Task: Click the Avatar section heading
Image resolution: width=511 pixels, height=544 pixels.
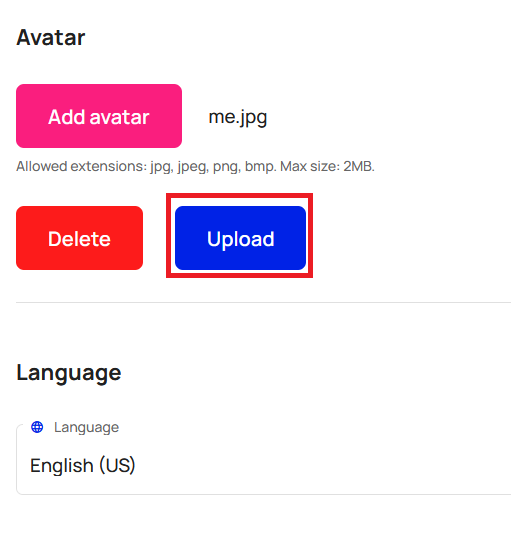Action: [51, 37]
